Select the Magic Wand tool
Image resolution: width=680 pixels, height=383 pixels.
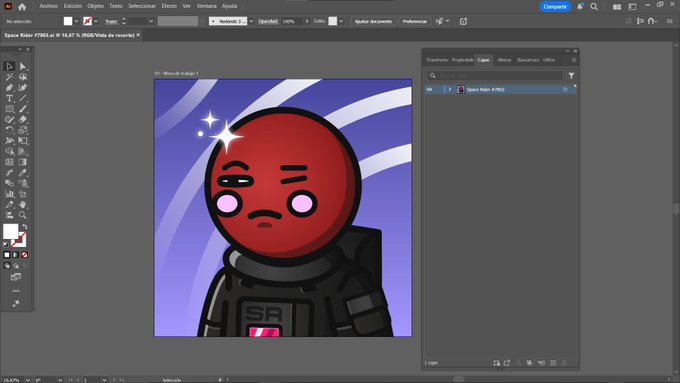pos(9,77)
